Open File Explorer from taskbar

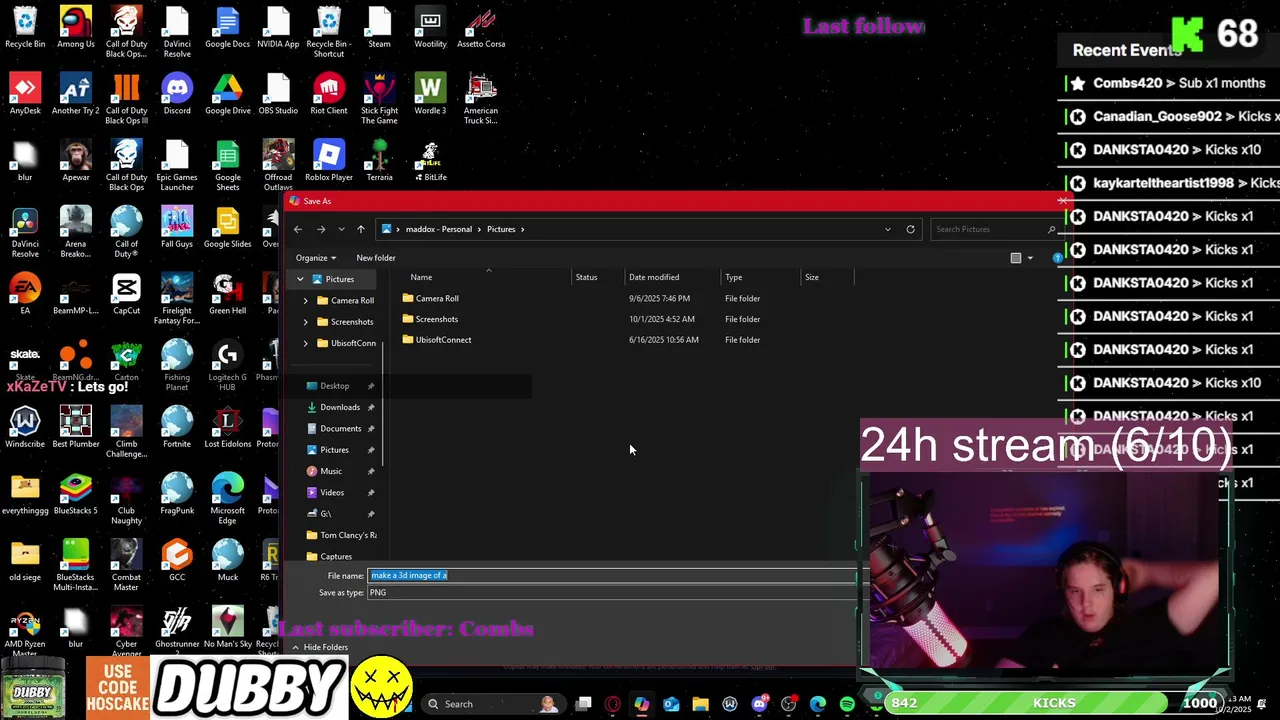pyautogui.click(x=700, y=704)
